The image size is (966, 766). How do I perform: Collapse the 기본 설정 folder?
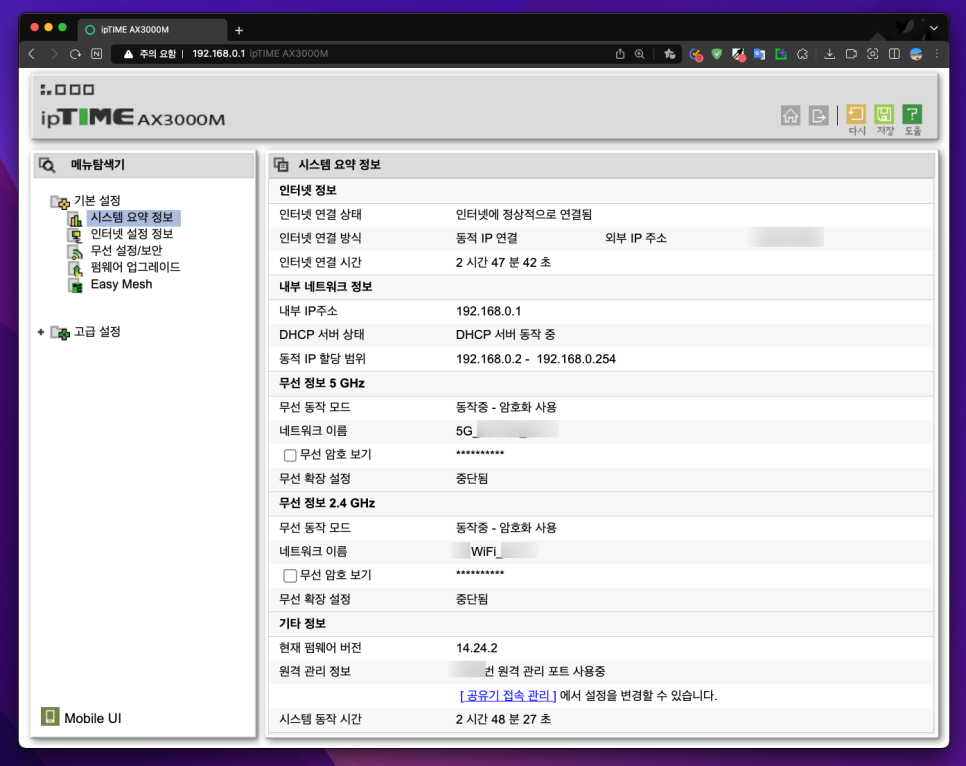coord(60,202)
